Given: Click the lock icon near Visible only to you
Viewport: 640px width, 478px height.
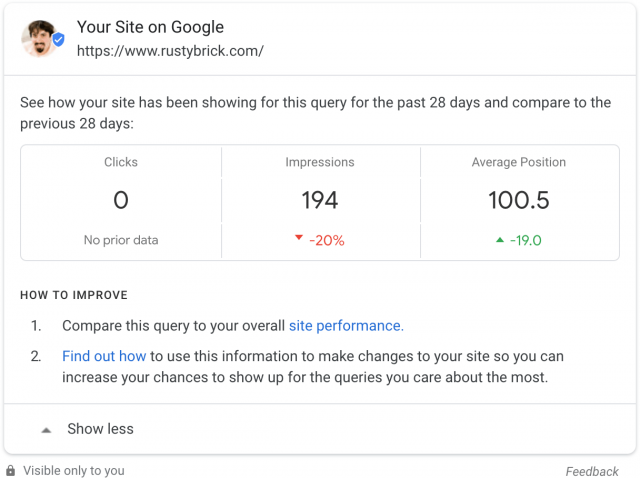Looking at the screenshot, I should click(x=10, y=470).
